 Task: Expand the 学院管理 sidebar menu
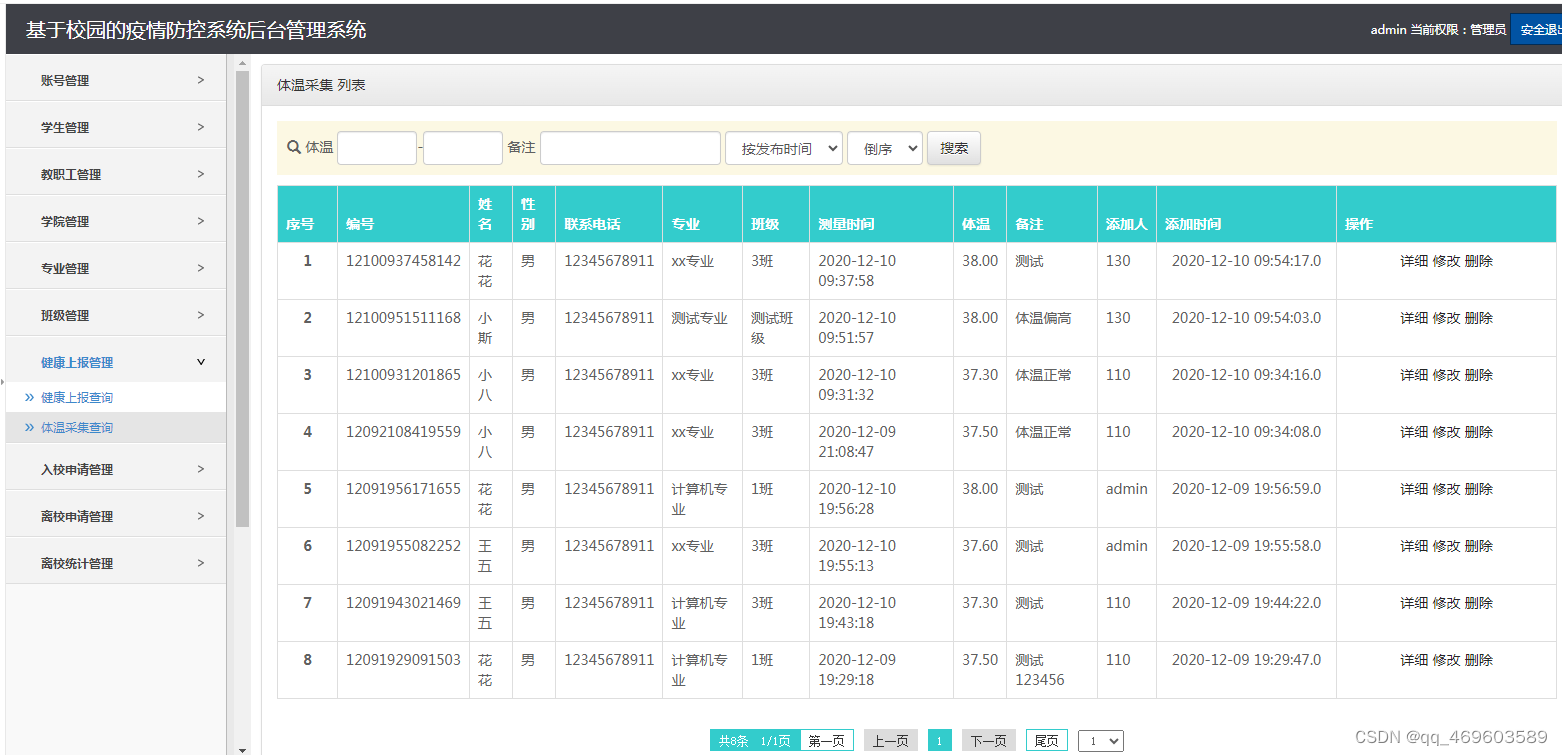tap(116, 221)
